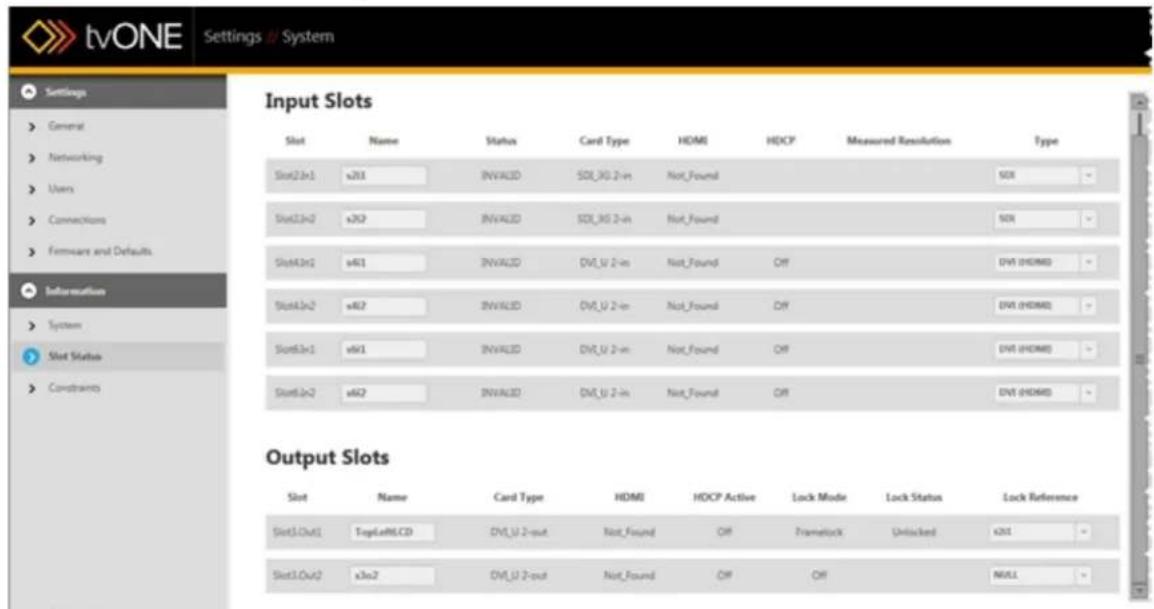Click the chevron icon next to Users
This screenshot has width=1154, height=609.
(32, 190)
